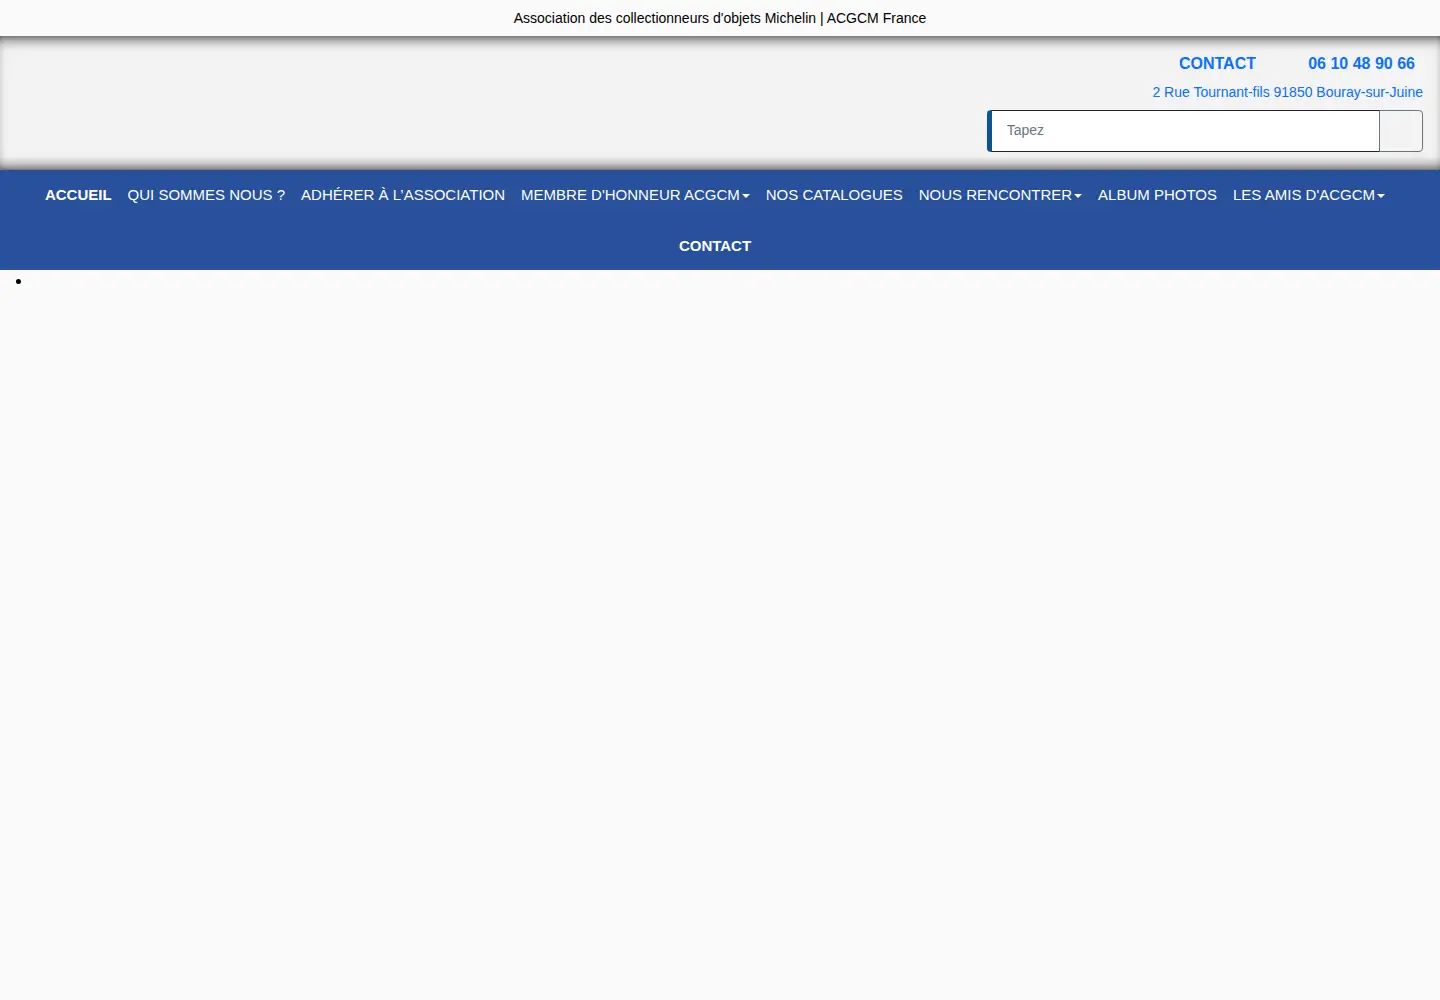Select CONTACT in the blue navigation bar
1440x1000 pixels.
(715, 246)
